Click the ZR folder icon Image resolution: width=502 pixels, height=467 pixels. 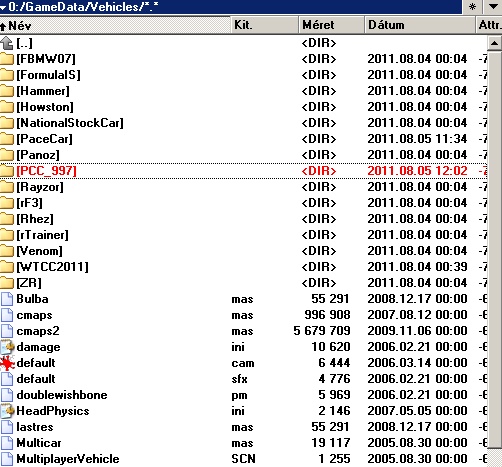pyautogui.click(x=7, y=283)
